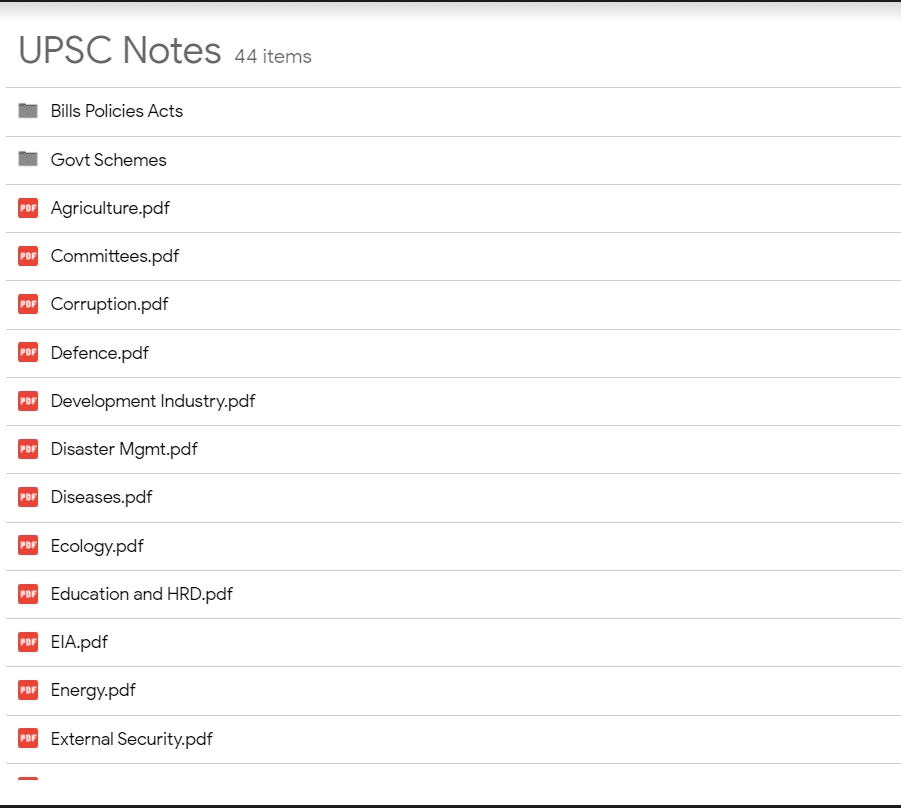
Task: Open Education and HRD.pdf
Action: 142,594
